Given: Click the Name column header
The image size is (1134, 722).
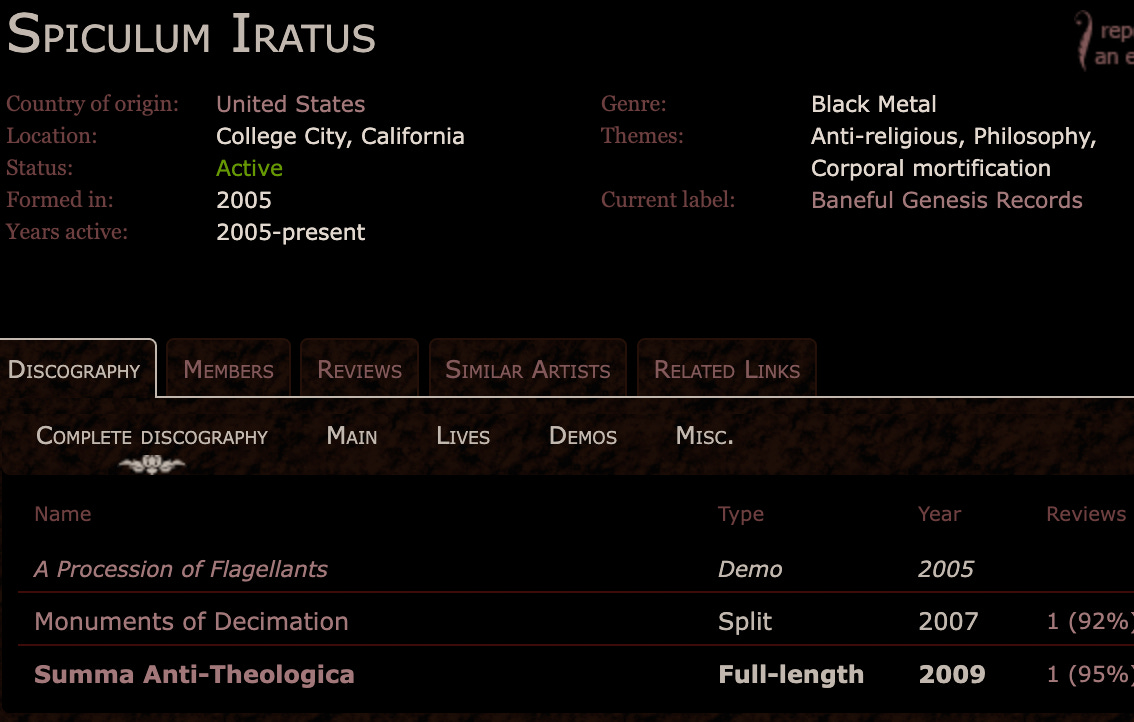Looking at the screenshot, I should pyautogui.click(x=62, y=514).
